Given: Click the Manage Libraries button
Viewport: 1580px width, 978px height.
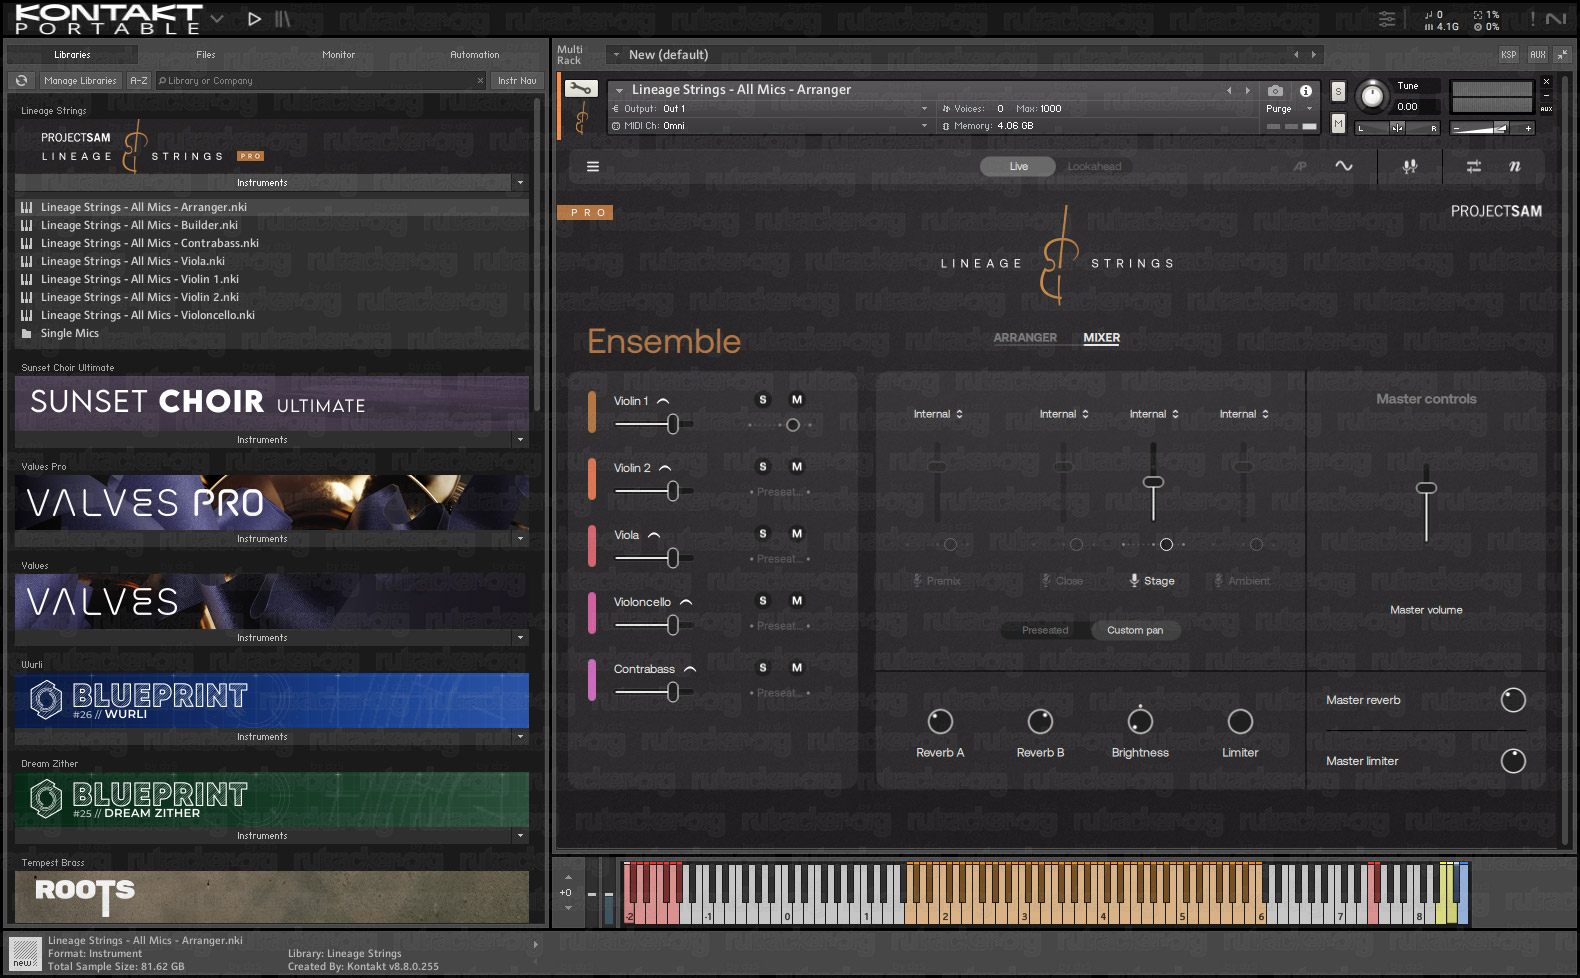Looking at the screenshot, I should pos(80,81).
